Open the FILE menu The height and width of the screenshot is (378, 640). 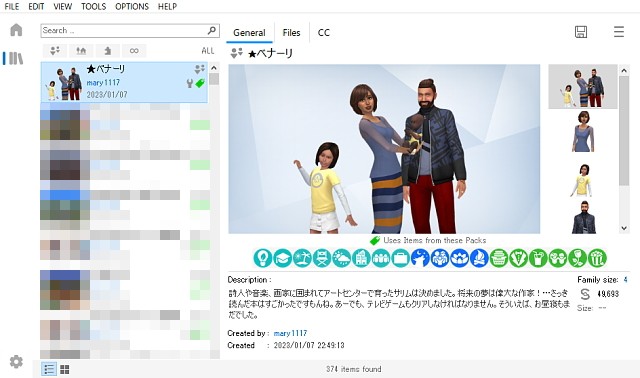[12, 7]
